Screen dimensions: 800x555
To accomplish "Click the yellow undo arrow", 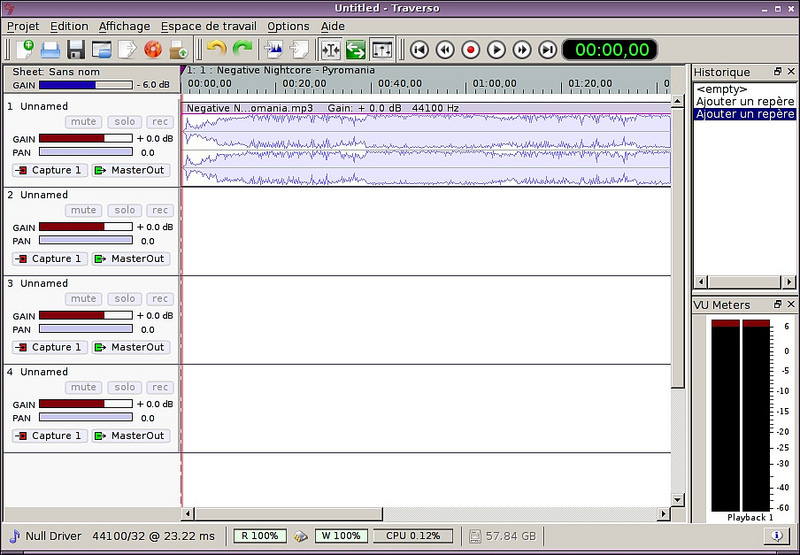I will coord(216,49).
